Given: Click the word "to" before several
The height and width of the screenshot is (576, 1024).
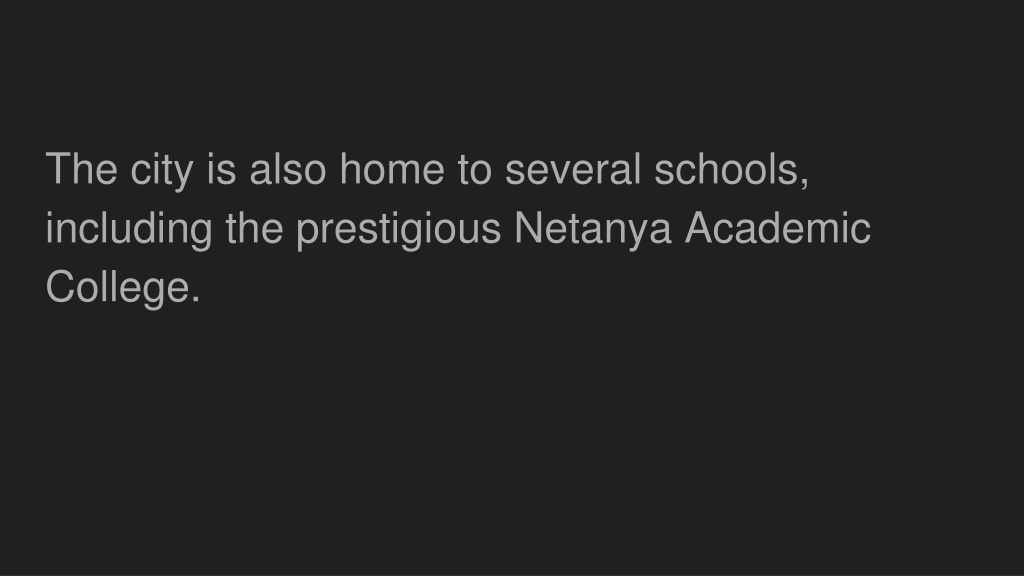Looking at the screenshot, I should 475,170.
